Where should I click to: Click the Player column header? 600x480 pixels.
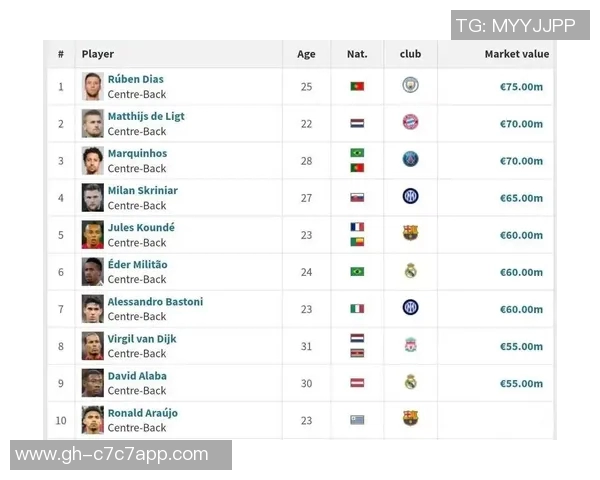click(x=98, y=54)
